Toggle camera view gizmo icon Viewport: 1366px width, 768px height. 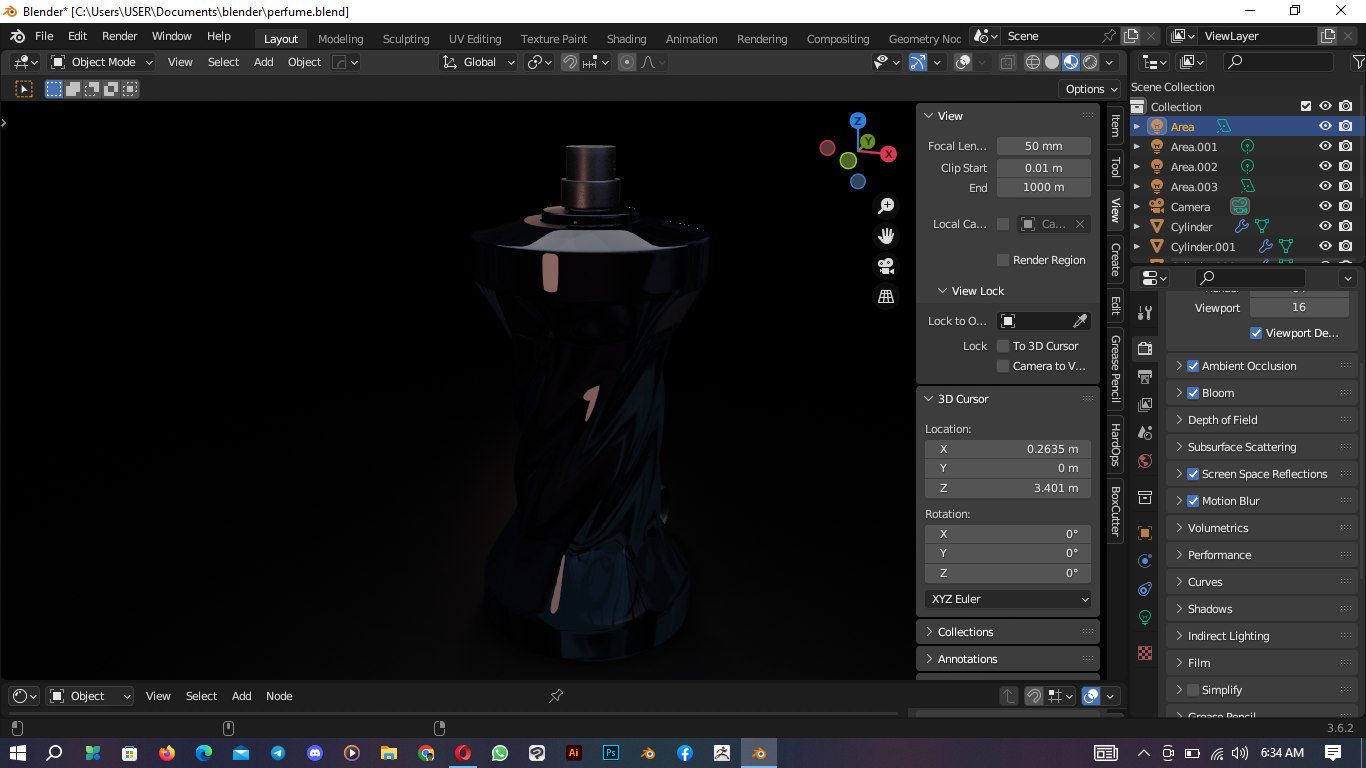point(886,266)
